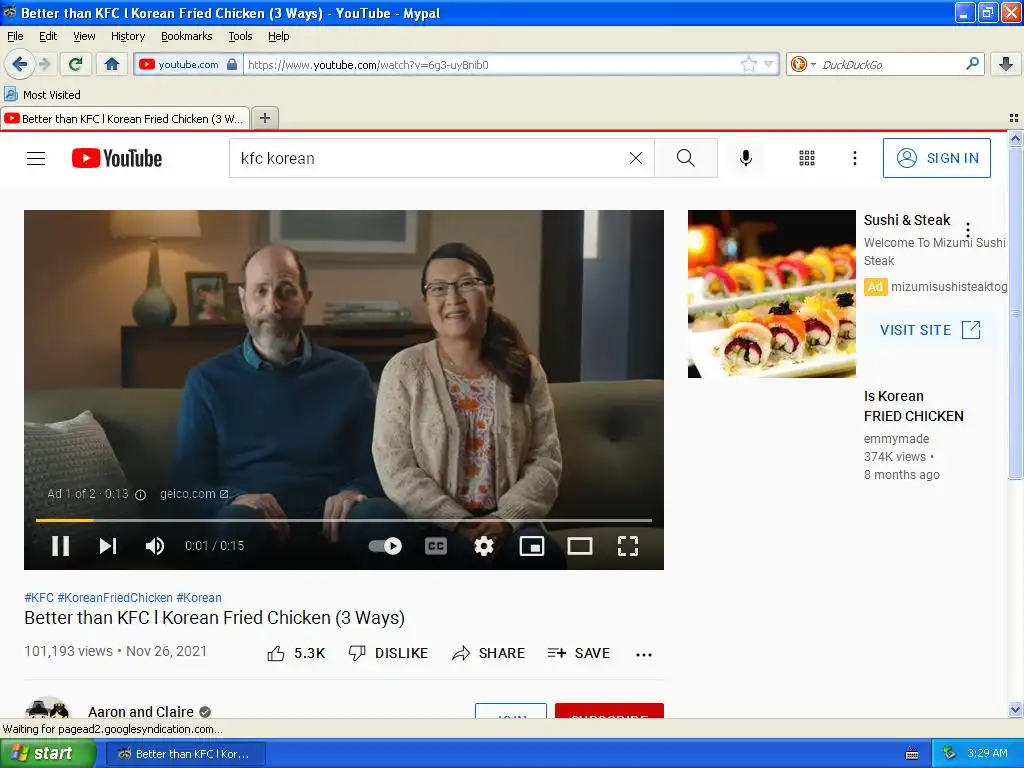Open the emmymade channel name
Viewport: 1024px width, 768px height.
tap(896, 439)
